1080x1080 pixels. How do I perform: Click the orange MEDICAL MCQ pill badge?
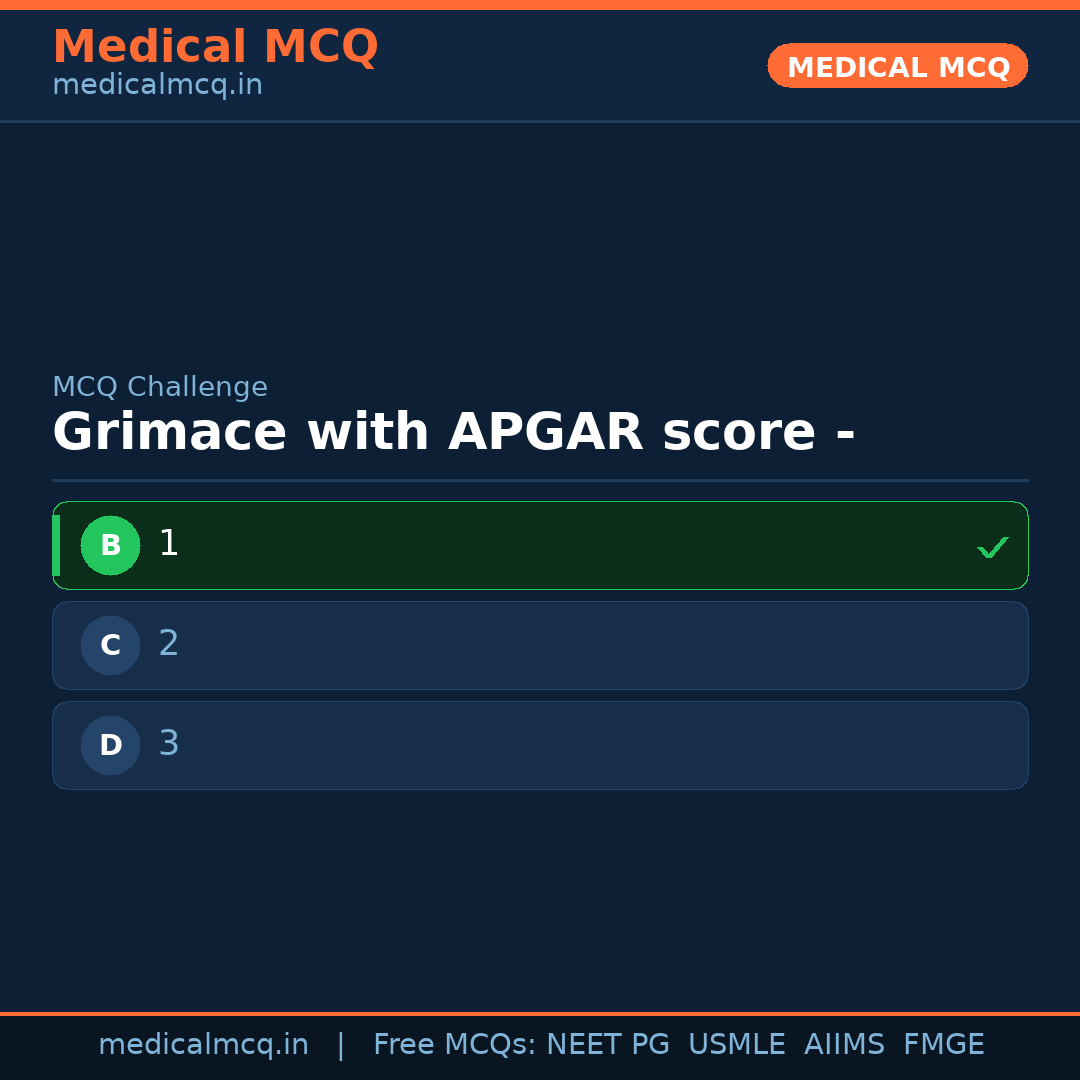click(x=897, y=66)
